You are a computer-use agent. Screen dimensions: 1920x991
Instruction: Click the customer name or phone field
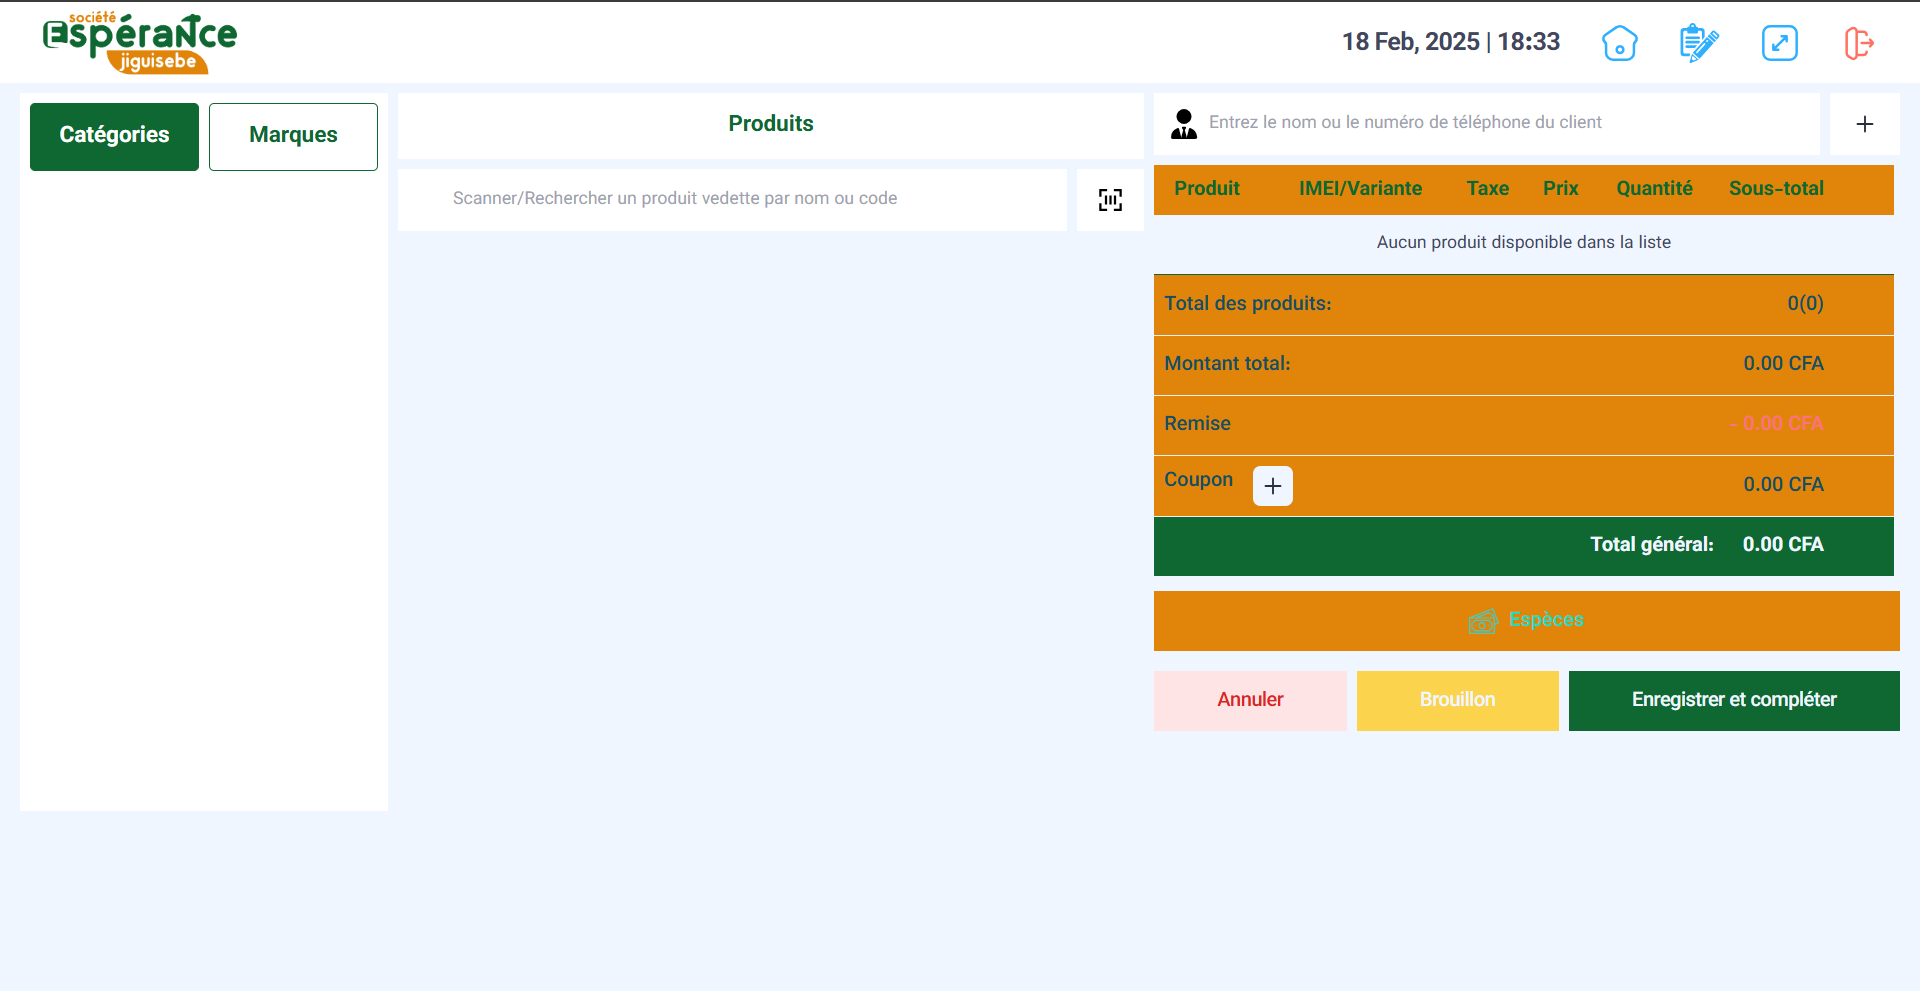1500,123
